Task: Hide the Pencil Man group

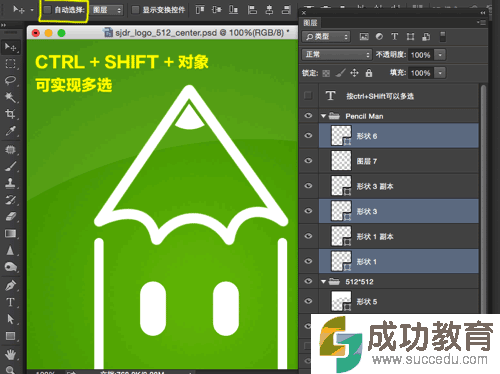Action: pos(309,116)
